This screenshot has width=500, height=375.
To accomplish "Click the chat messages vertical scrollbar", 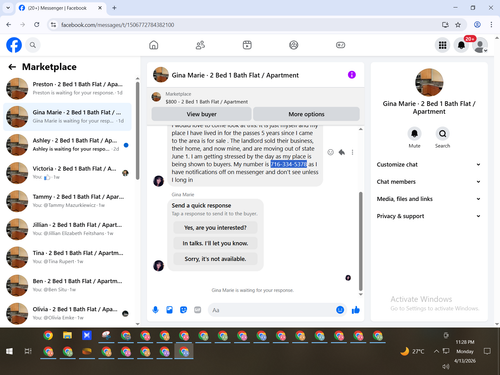I will pyautogui.click(x=360, y=241).
